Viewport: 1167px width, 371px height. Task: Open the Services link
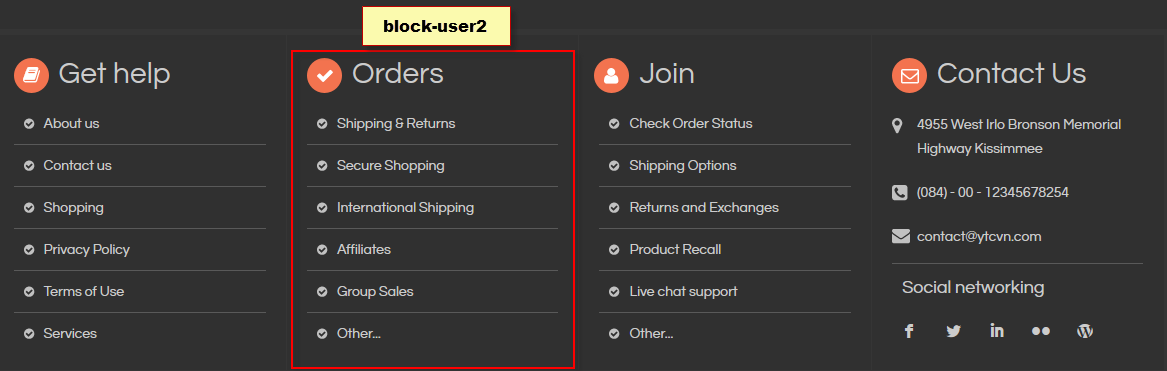coord(70,334)
